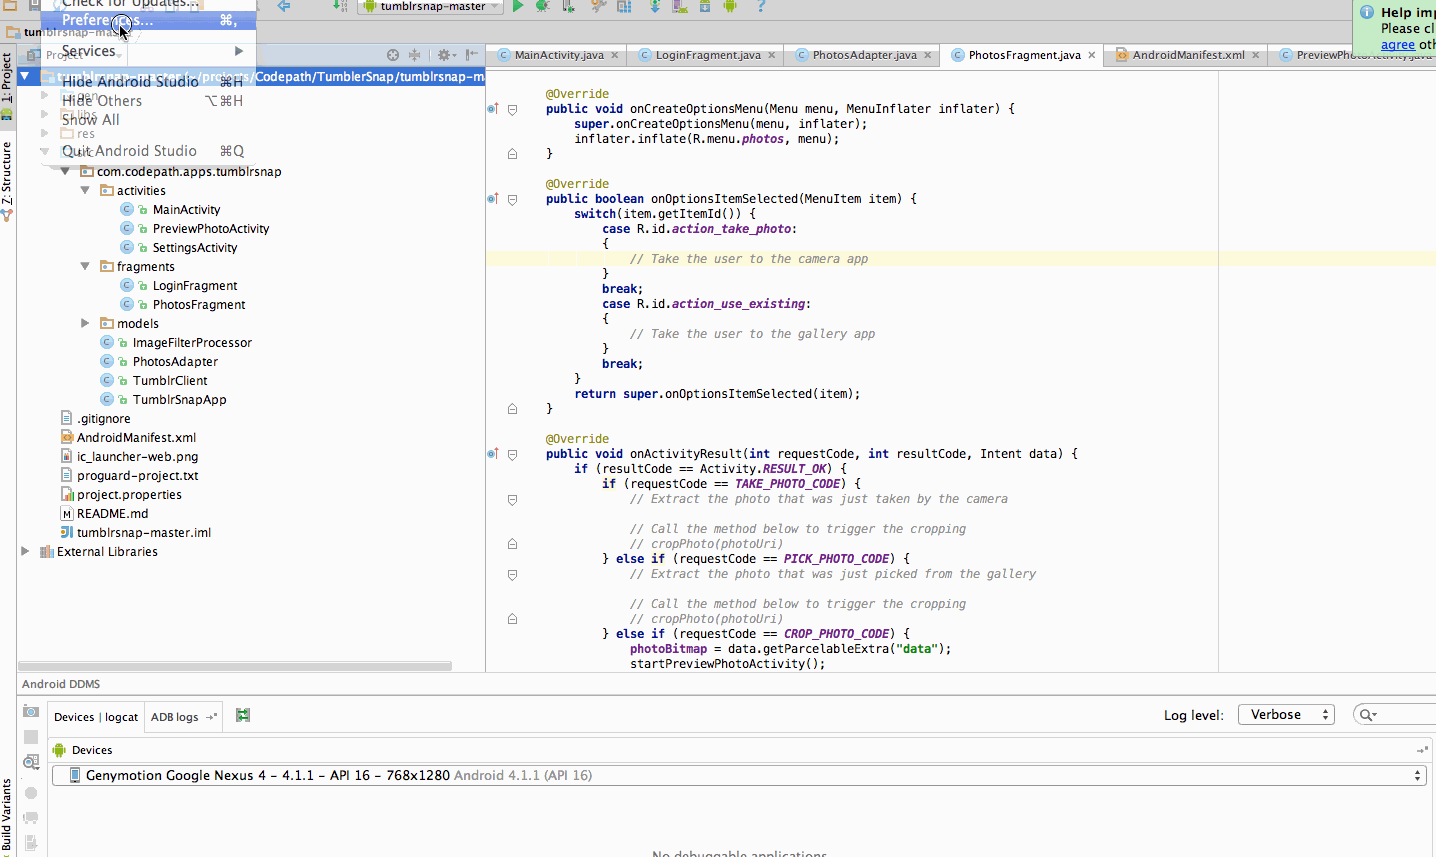
Task: Click the DDMS system information icon
Action: pos(31,762)
